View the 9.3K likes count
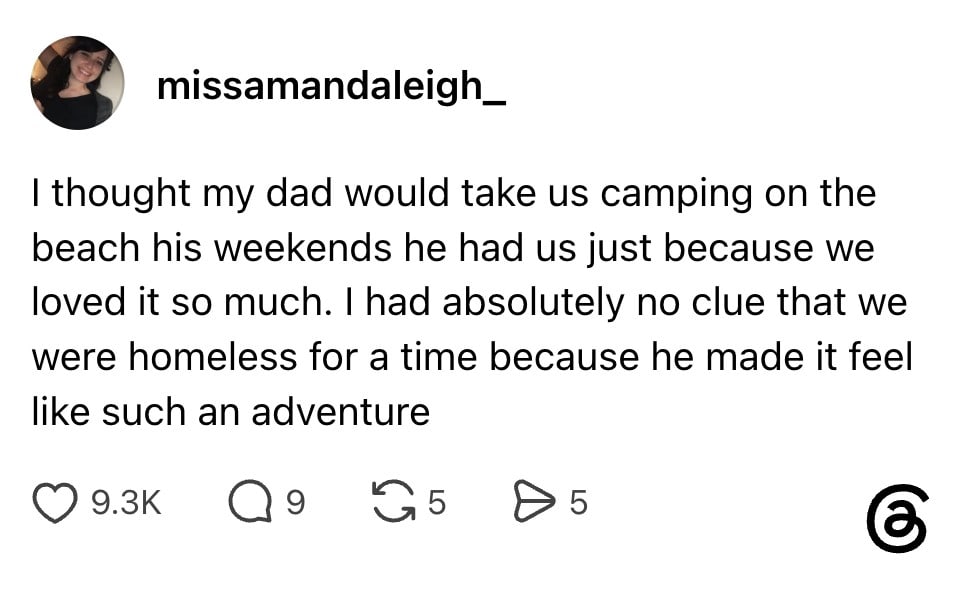The width and height of the screenshot is (963, 591). 126,503
